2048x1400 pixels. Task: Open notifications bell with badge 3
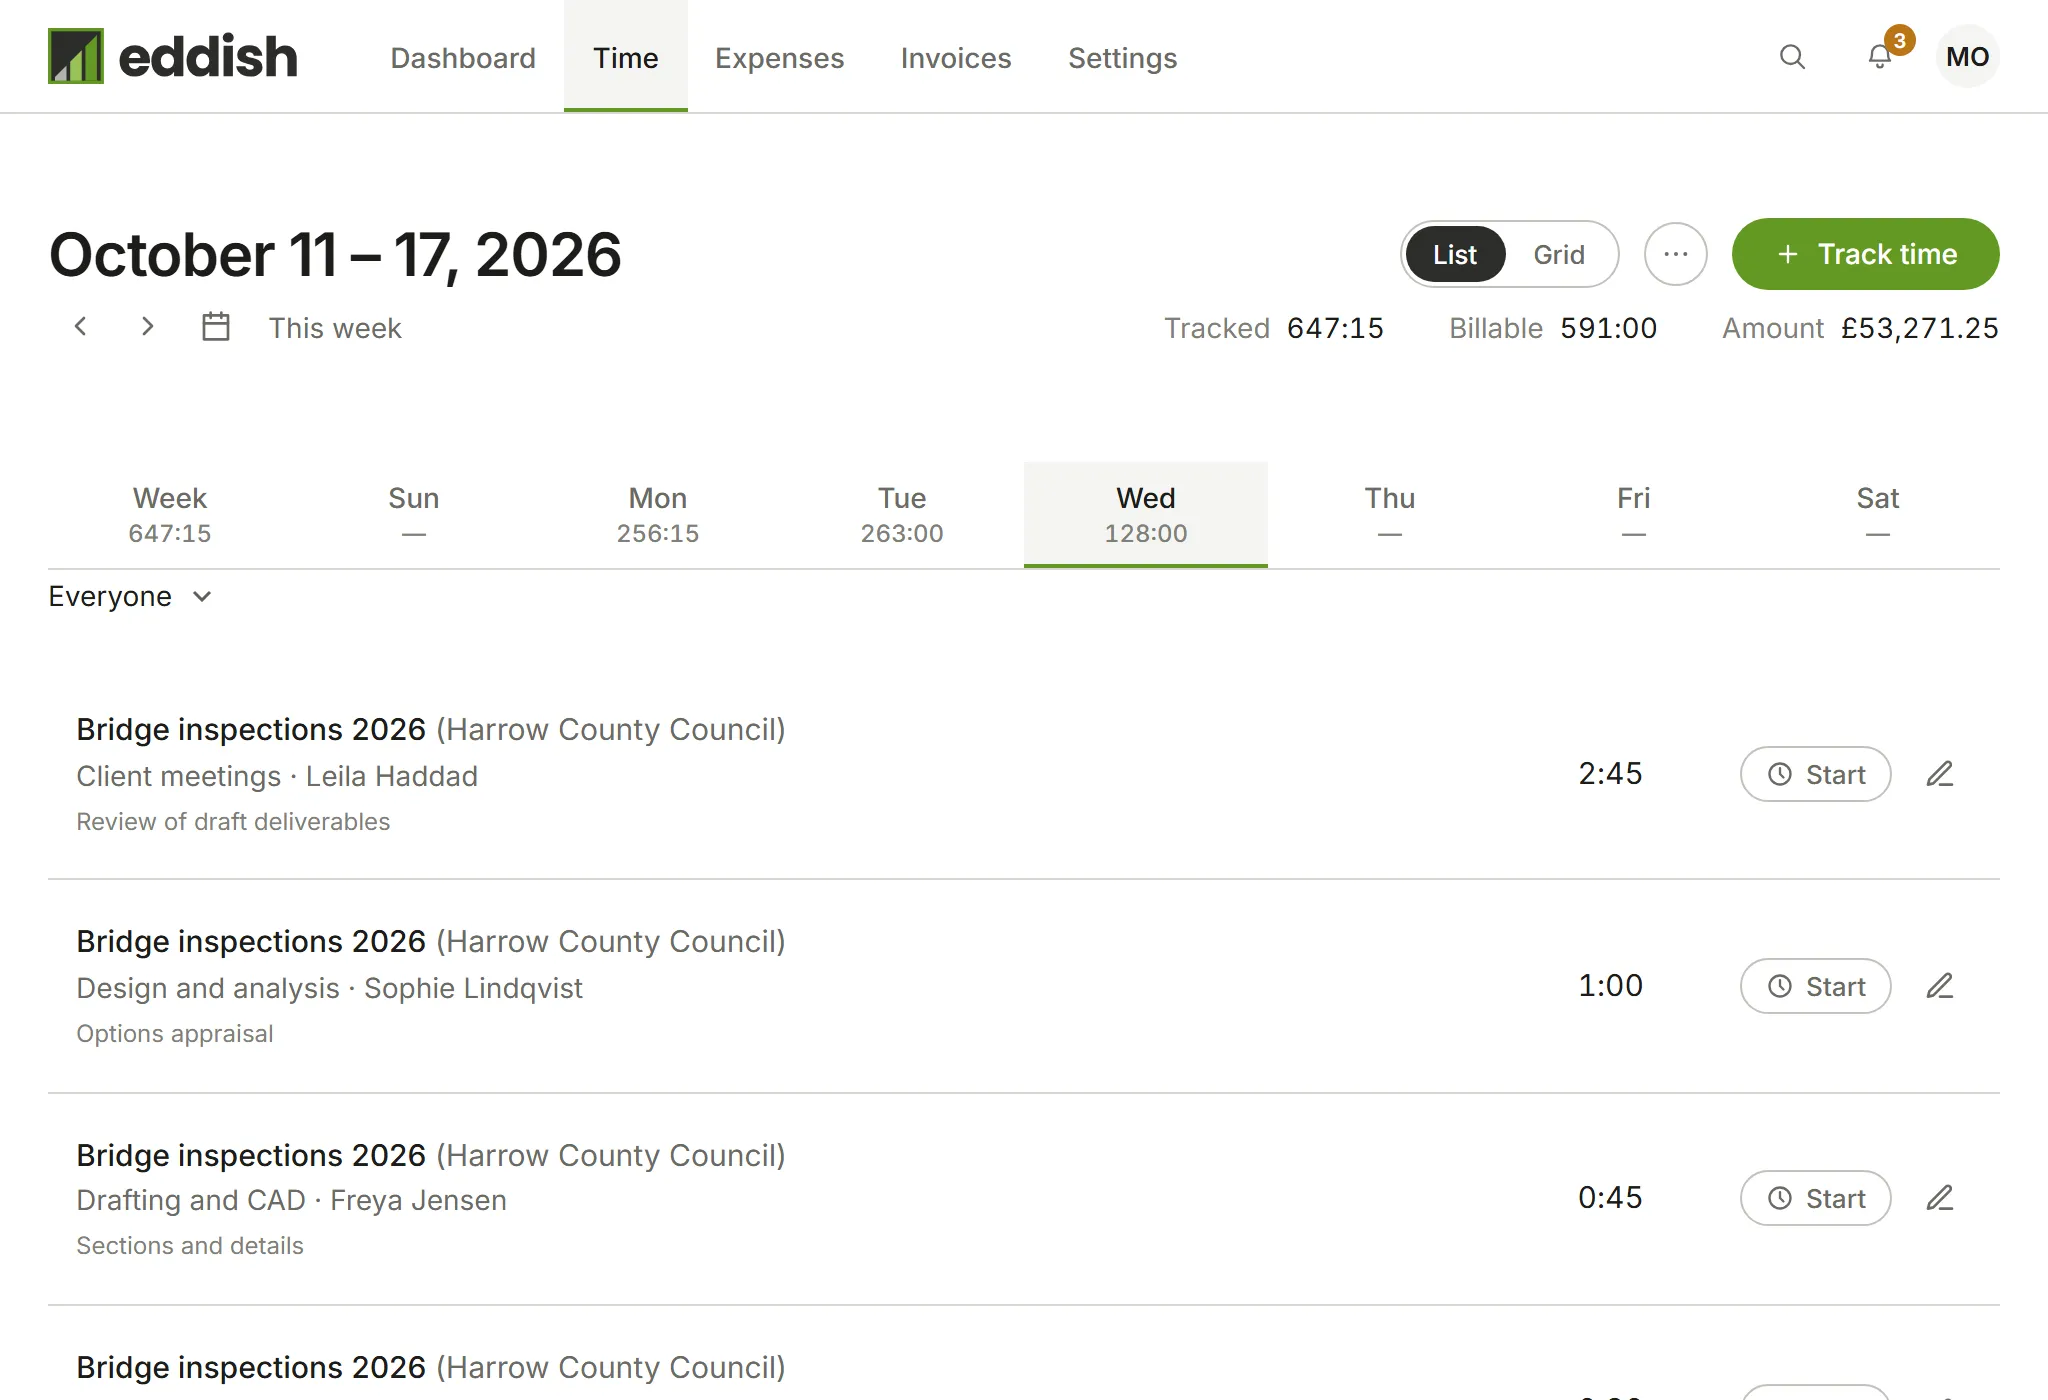[x=1881, y=56]
